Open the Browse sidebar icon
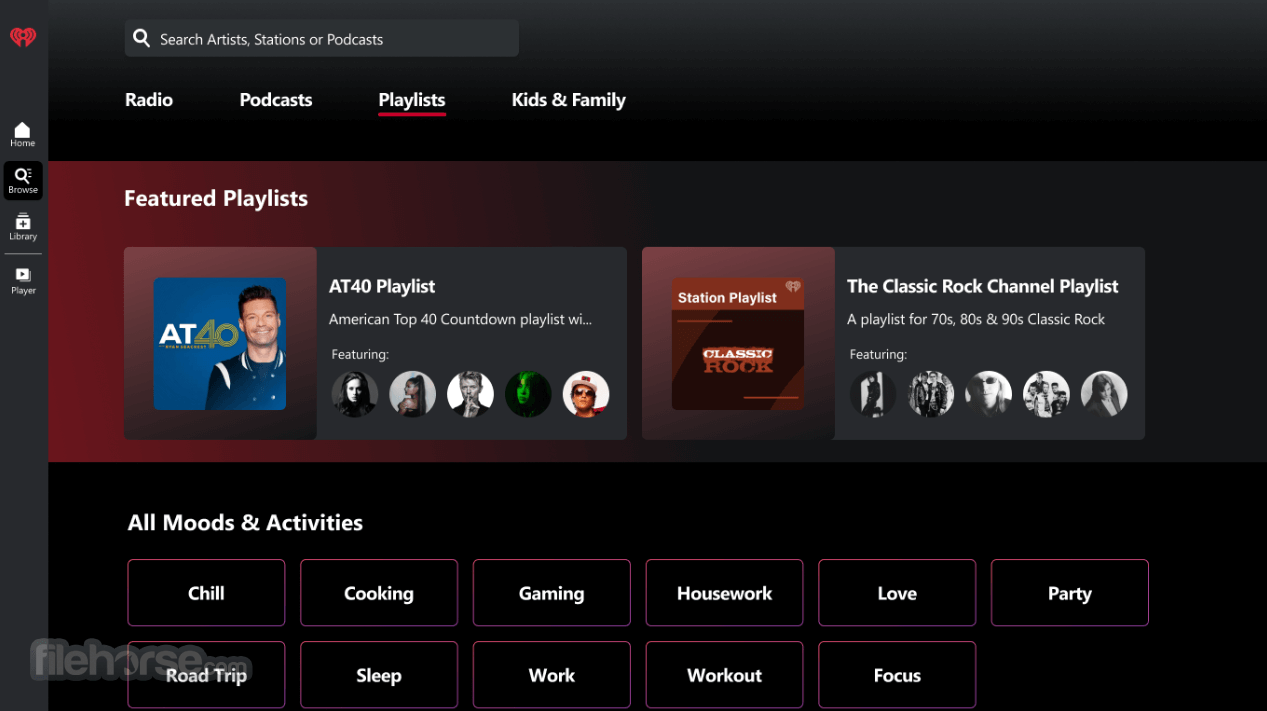1267x711 pixels. pyautogui.click(x=23, y=181)
